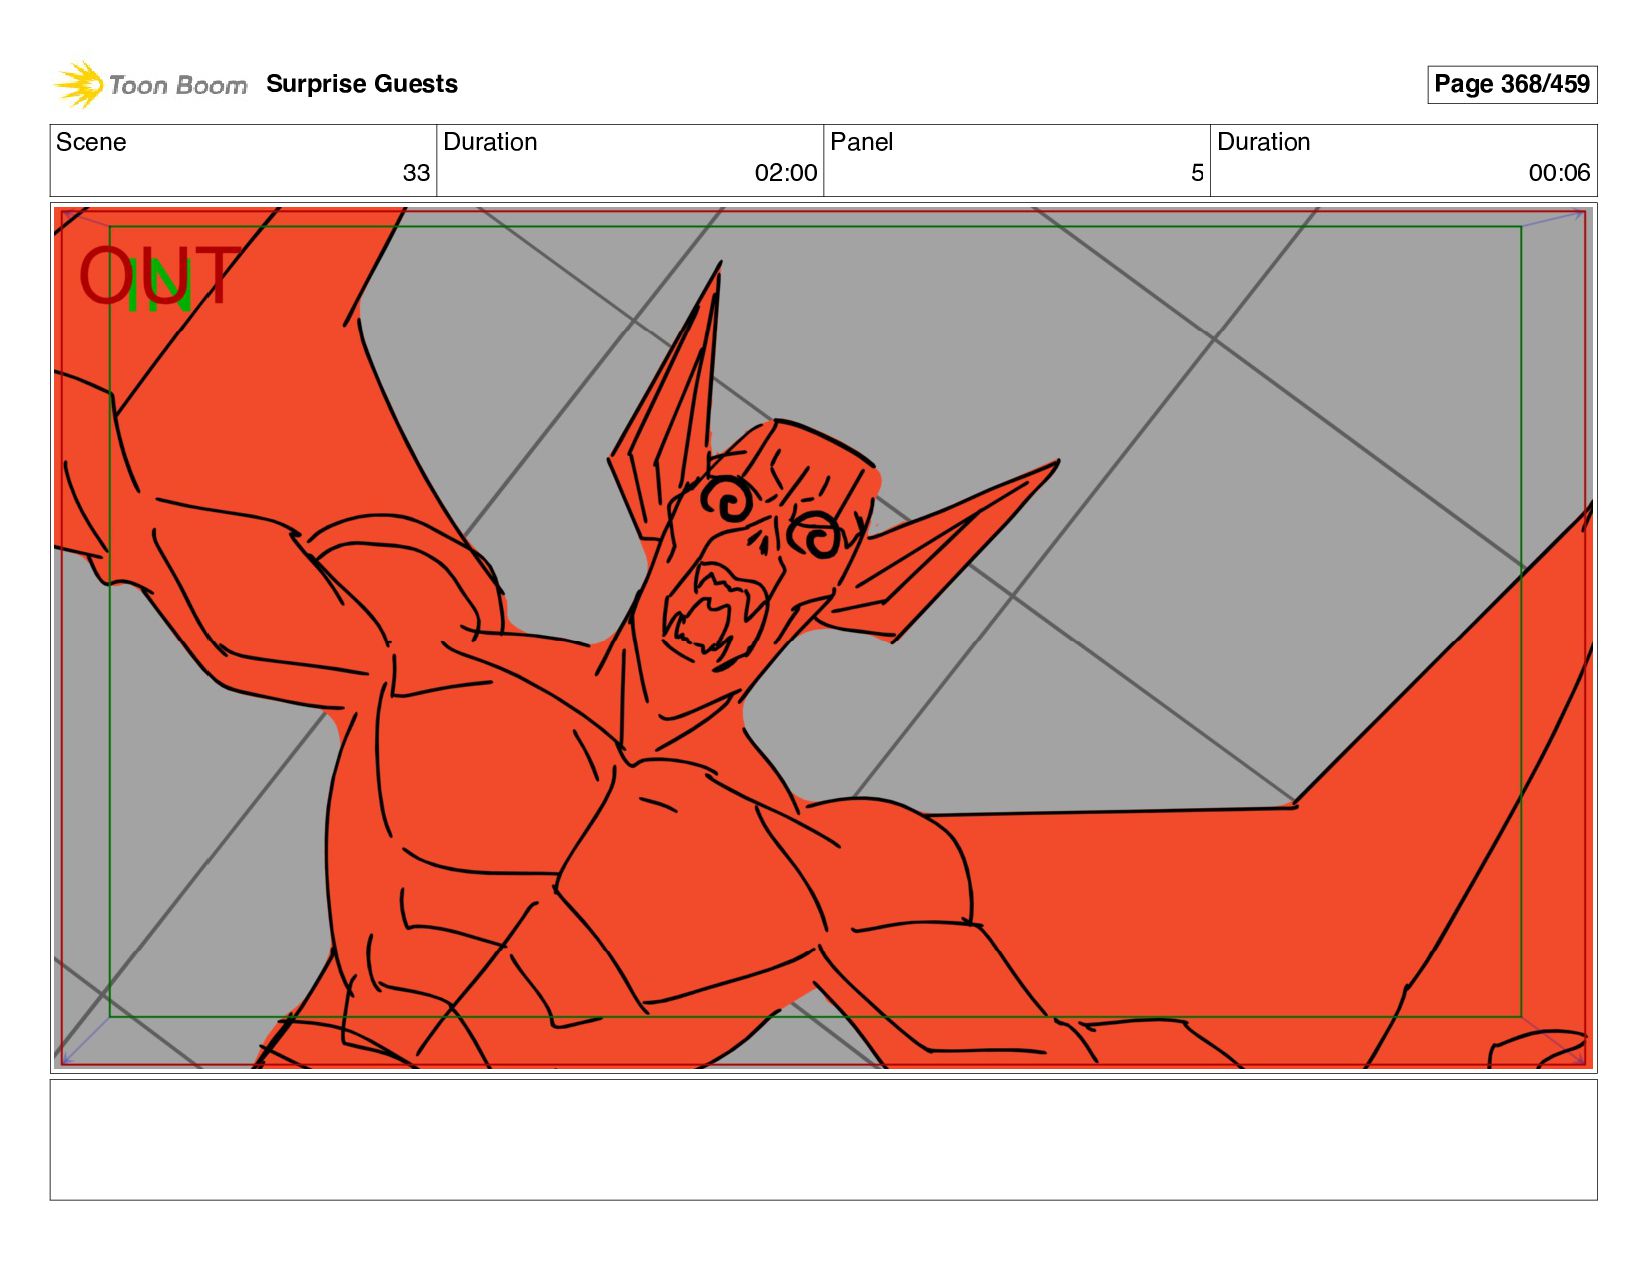The height and width of the screenshot is (1275, 1650).
Task: Select the panel number '5'
Action: pos(1197,173)
